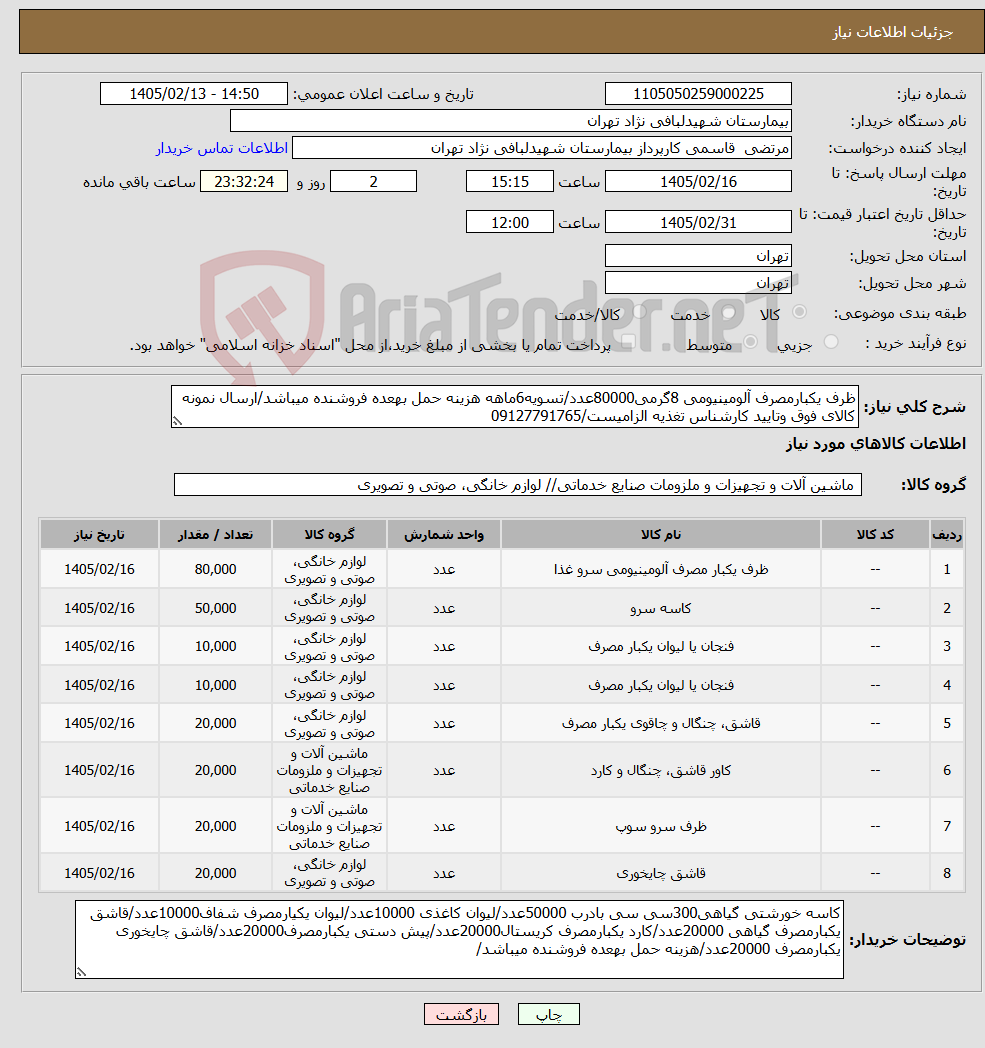Click the general need description text area

(x=515, y=406)
